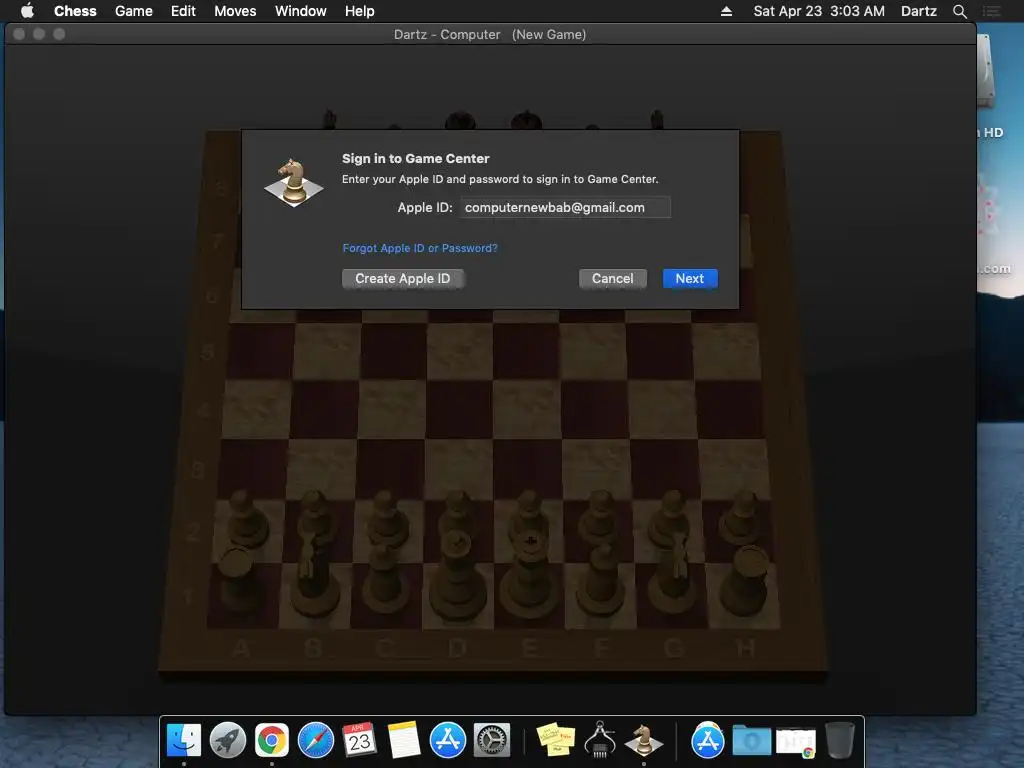Open Google Chrome from the dock
The height and width of the screenshot is (768, 1024).
tap(272, 741)
